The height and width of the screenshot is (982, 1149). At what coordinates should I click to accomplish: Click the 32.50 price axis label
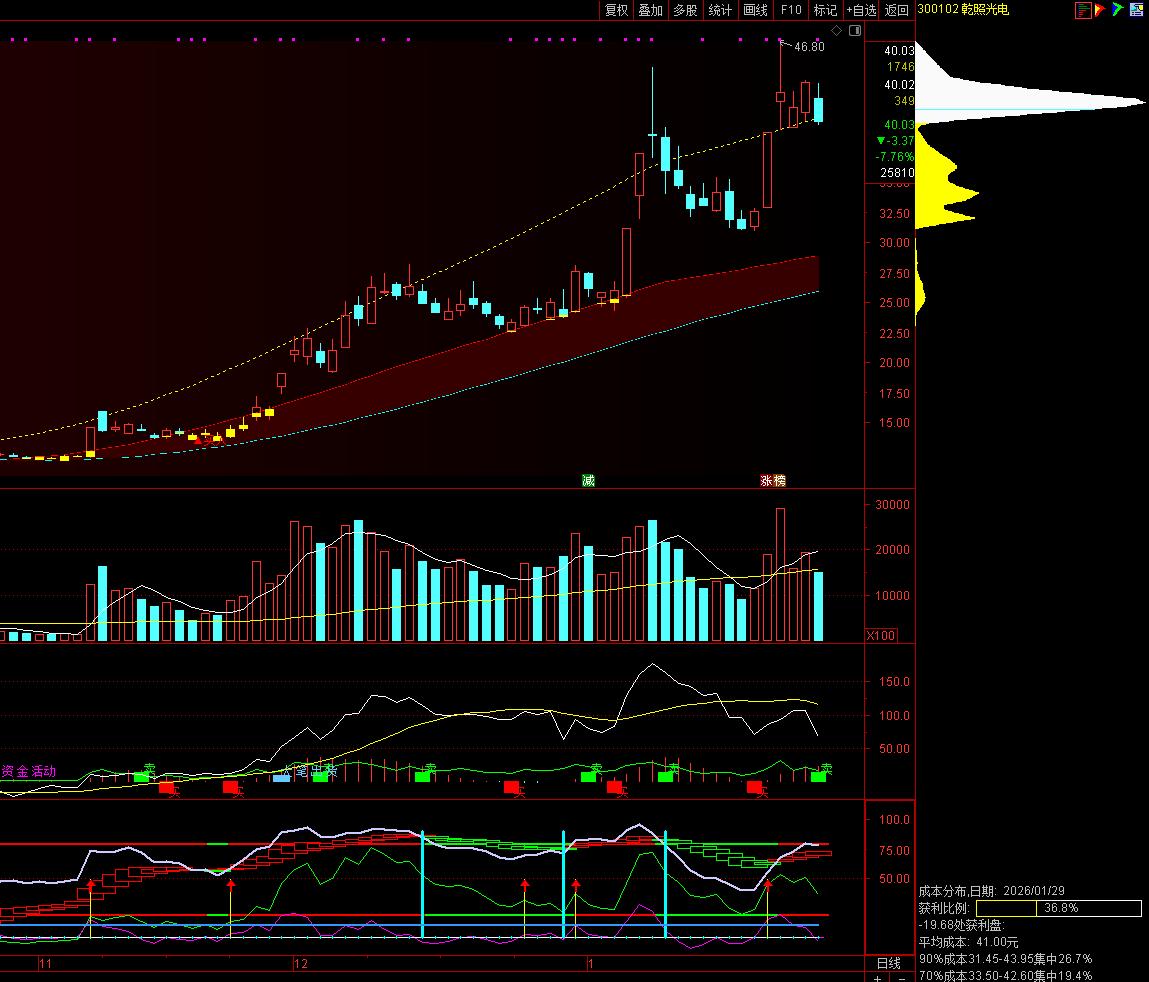895,213
